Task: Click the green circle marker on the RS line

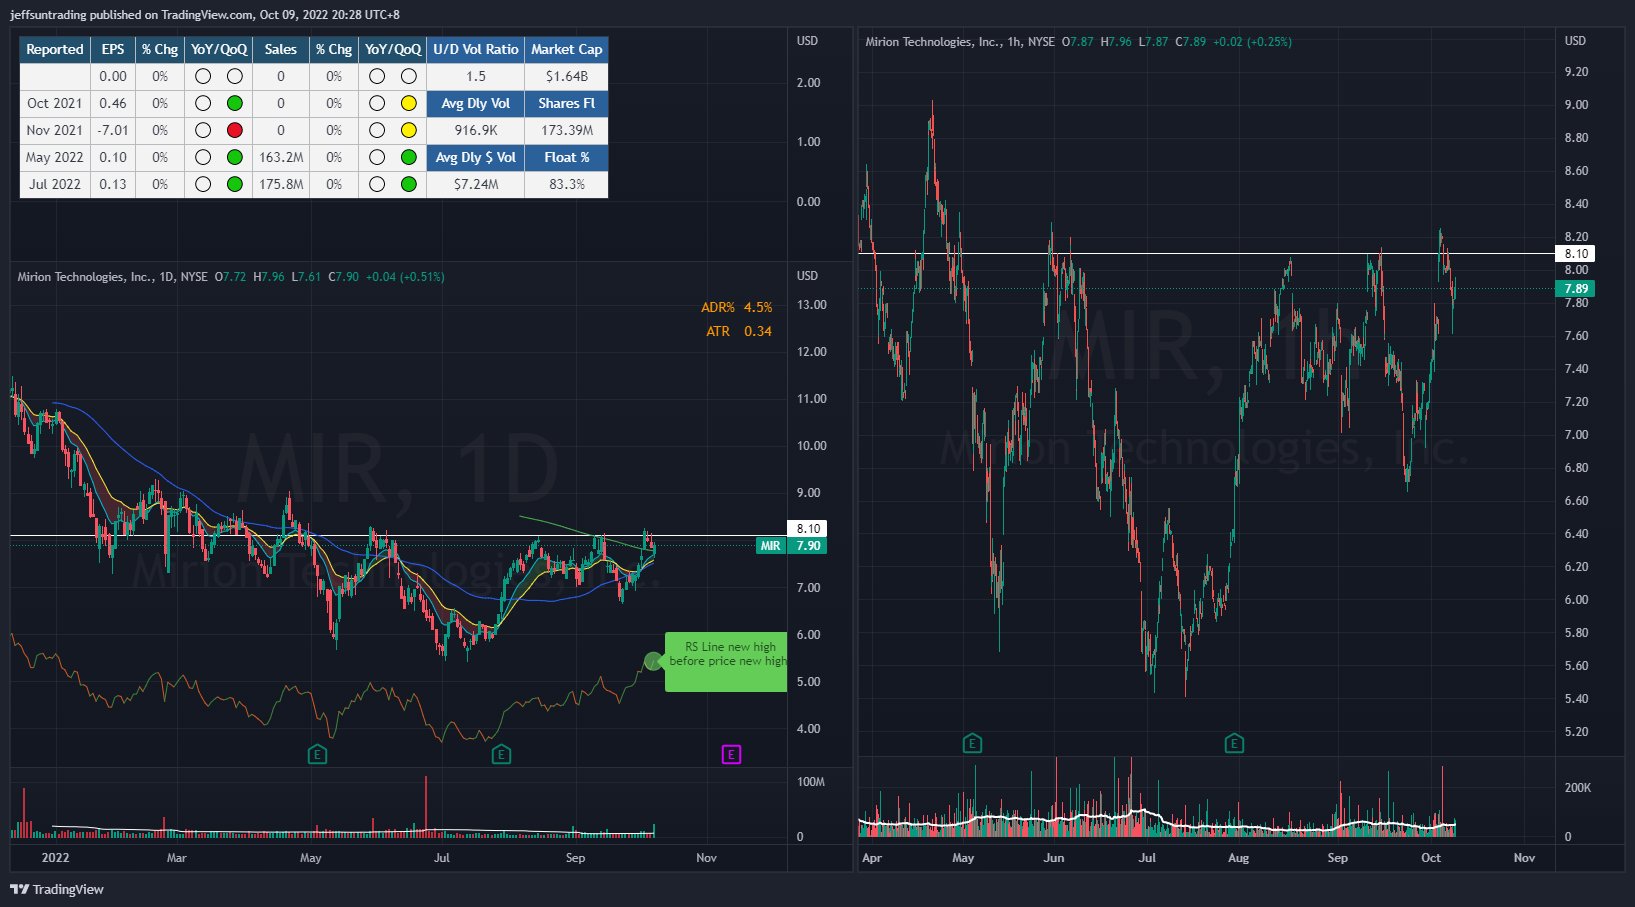Action: pos(652,661)
